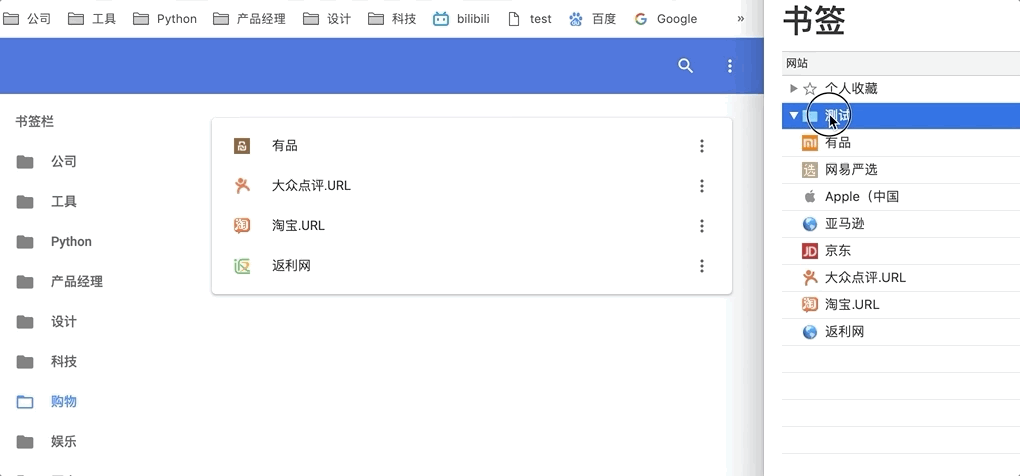Select 大众点评.URL in the right bookmarks panel
The image size is (1020, 476).
point(901,278)
